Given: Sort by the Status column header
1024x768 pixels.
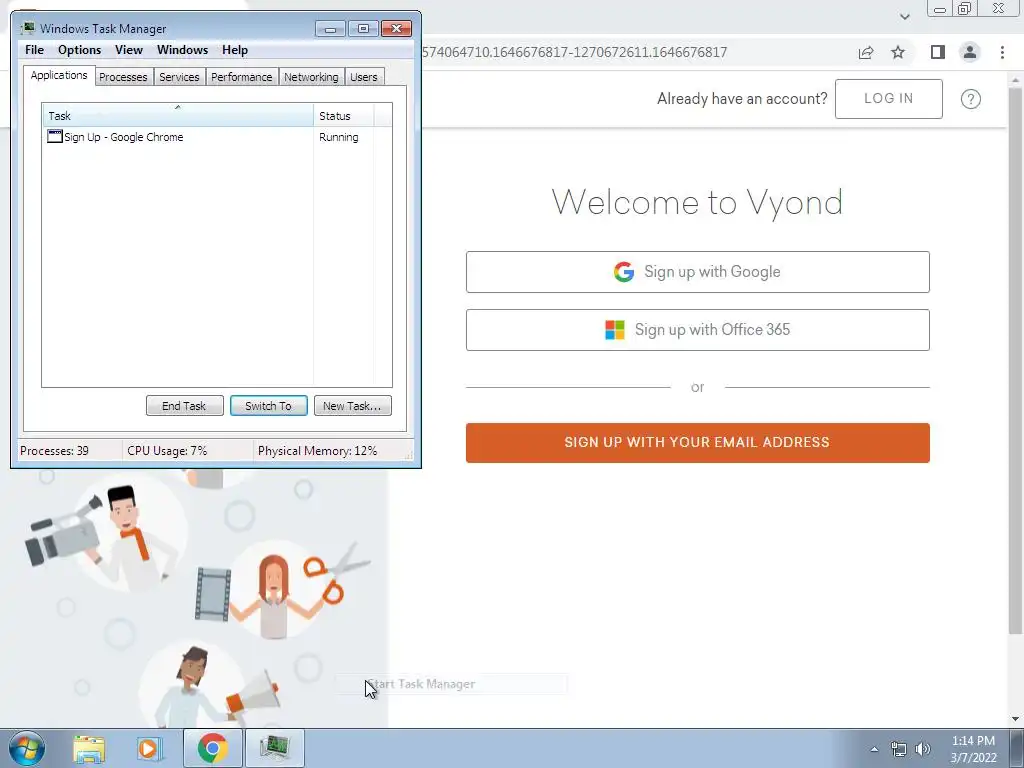Looking at the screenshot, I should click(x=344, y=116).
